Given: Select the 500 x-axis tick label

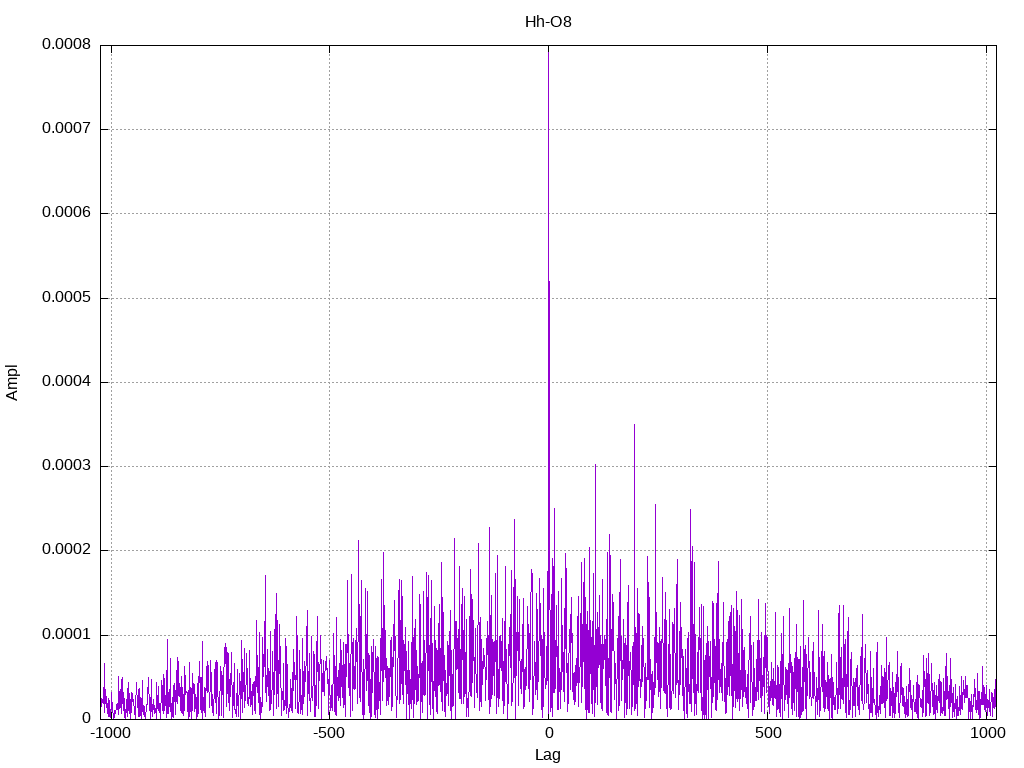Looking at the screenshot, I should click(767, 733).
